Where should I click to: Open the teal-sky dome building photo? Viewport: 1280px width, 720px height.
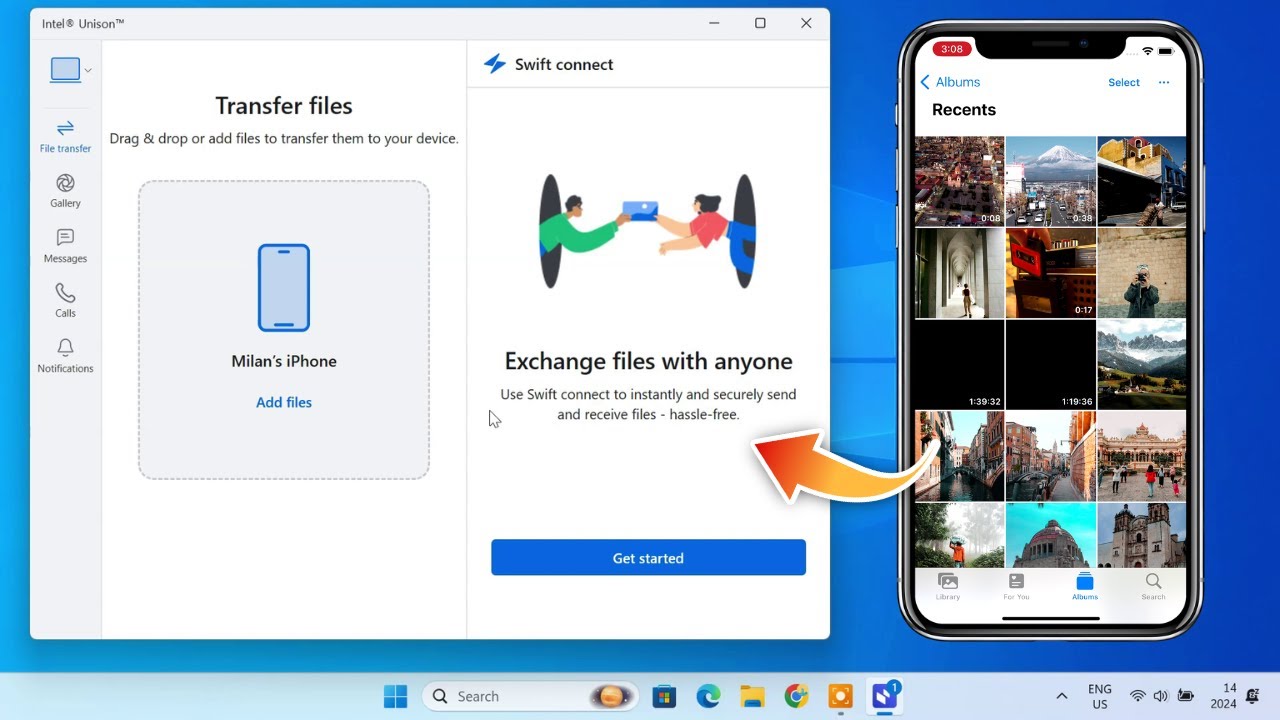1051,535
